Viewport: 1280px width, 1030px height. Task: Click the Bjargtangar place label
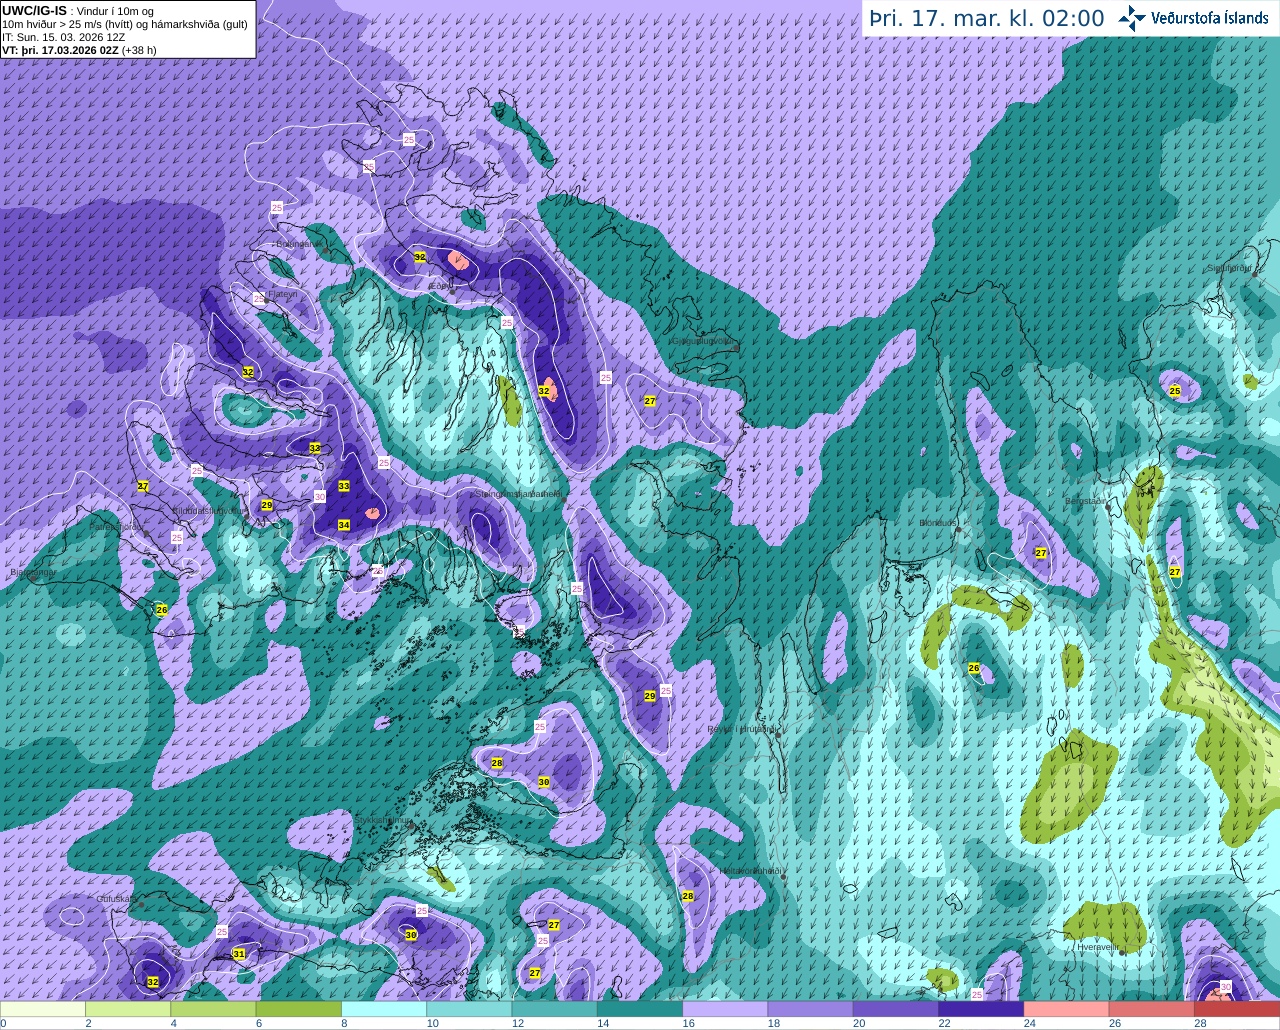pyautogui.click(x=32, y=573)
